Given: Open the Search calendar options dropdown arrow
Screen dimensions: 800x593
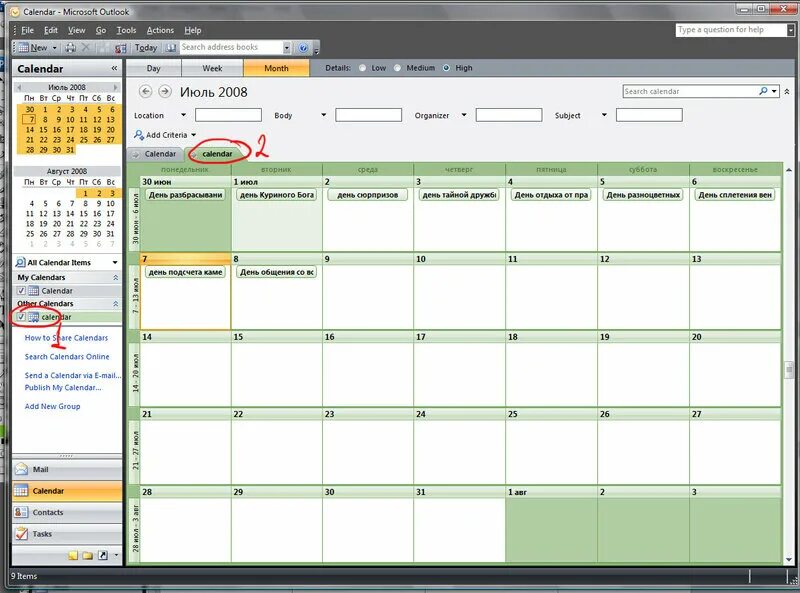Looking at the screenshot, I should 774,91.
